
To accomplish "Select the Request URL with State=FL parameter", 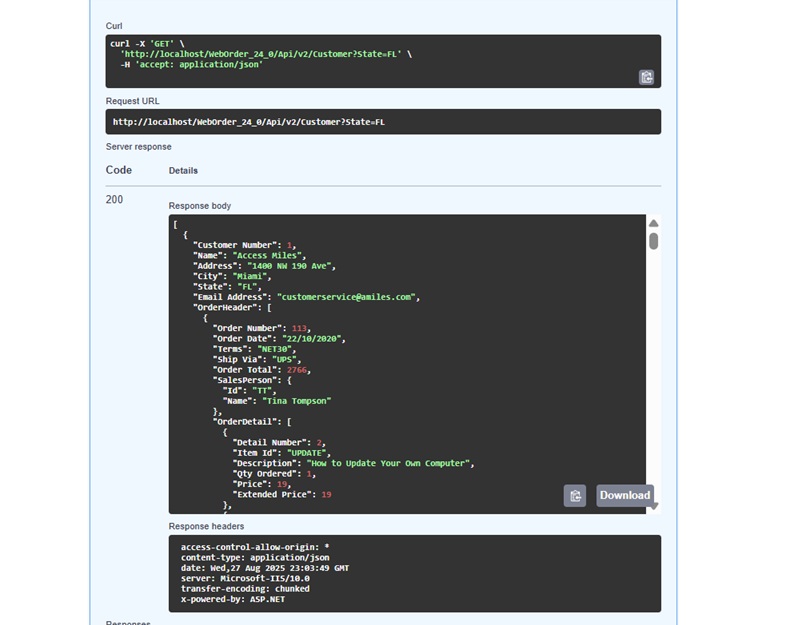I will point(254,119).
